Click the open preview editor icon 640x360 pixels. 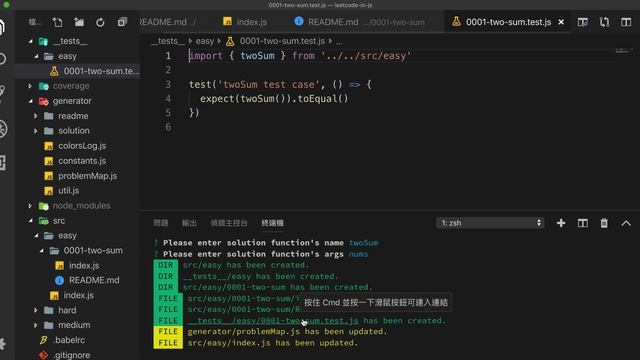tap(583, 22)
